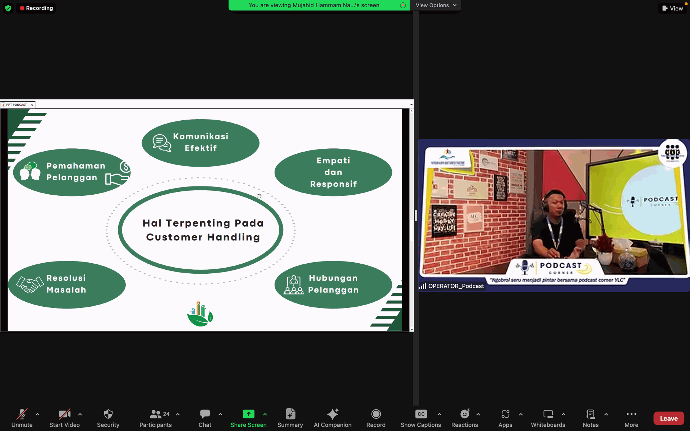The image size is (690, 431).
Task: Open Whiteboards from the toolbar
Action: tap(548, 414)
